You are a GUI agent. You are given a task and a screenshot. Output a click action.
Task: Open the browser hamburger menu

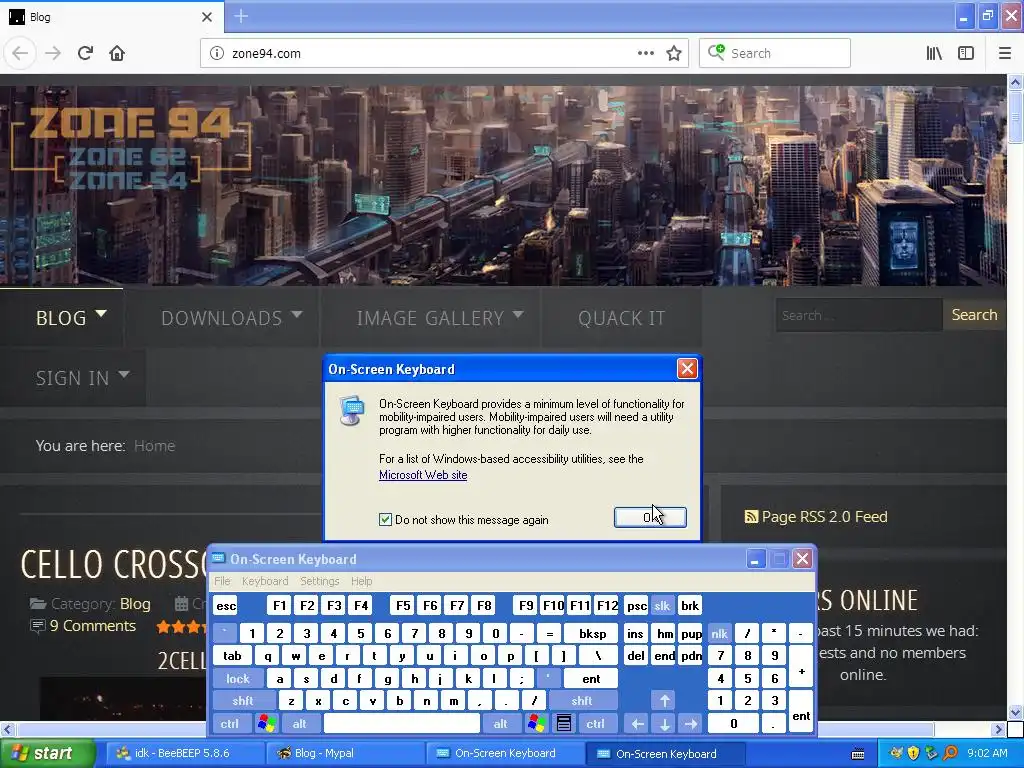pos(1004,54)
